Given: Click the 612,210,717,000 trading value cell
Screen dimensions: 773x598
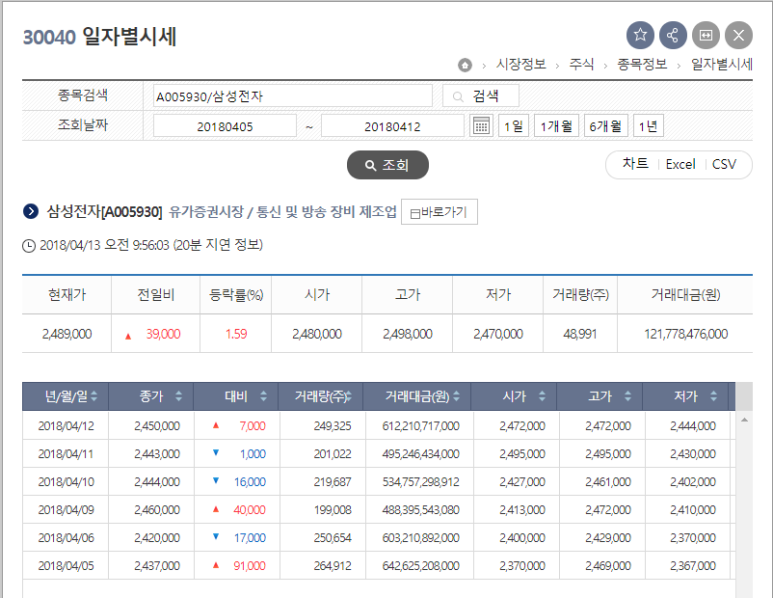Looking at the screenshot, I should [x=421, y=426].
